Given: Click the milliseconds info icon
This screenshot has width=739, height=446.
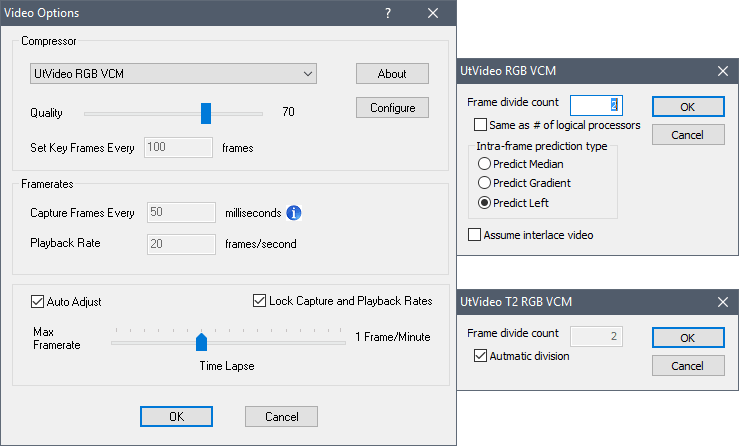Looking at the screenshot, I should (294, 212).
